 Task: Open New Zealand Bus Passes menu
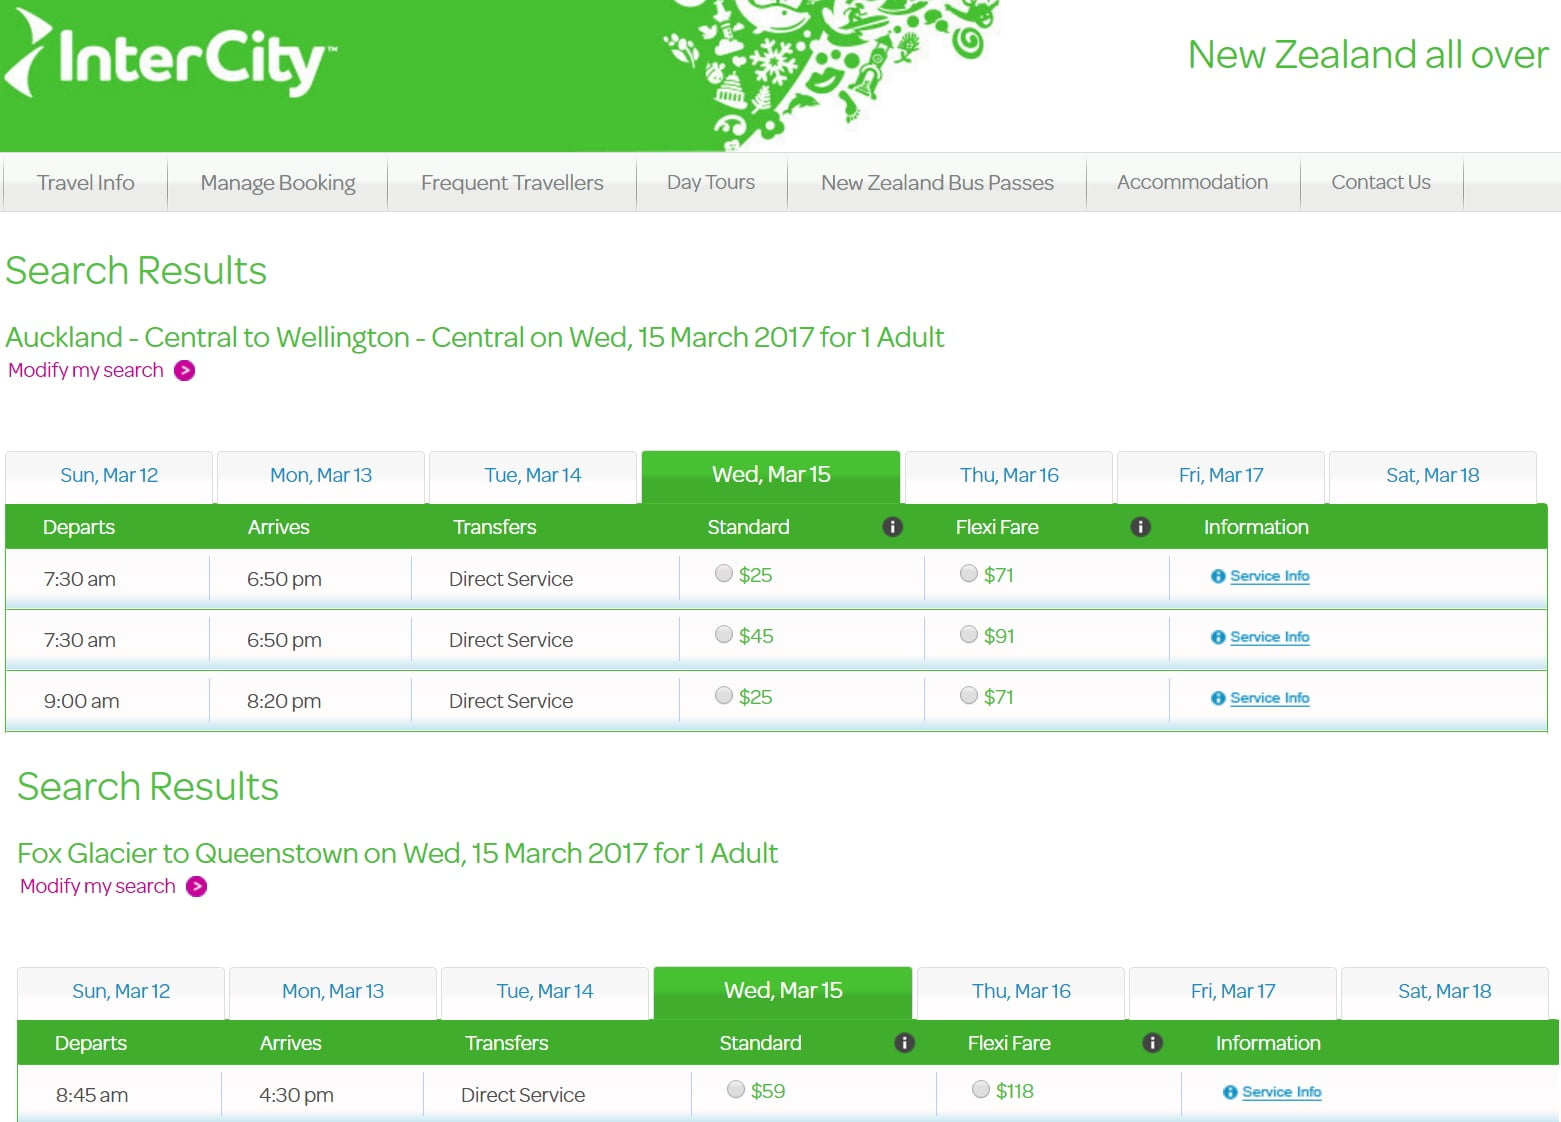937,182
